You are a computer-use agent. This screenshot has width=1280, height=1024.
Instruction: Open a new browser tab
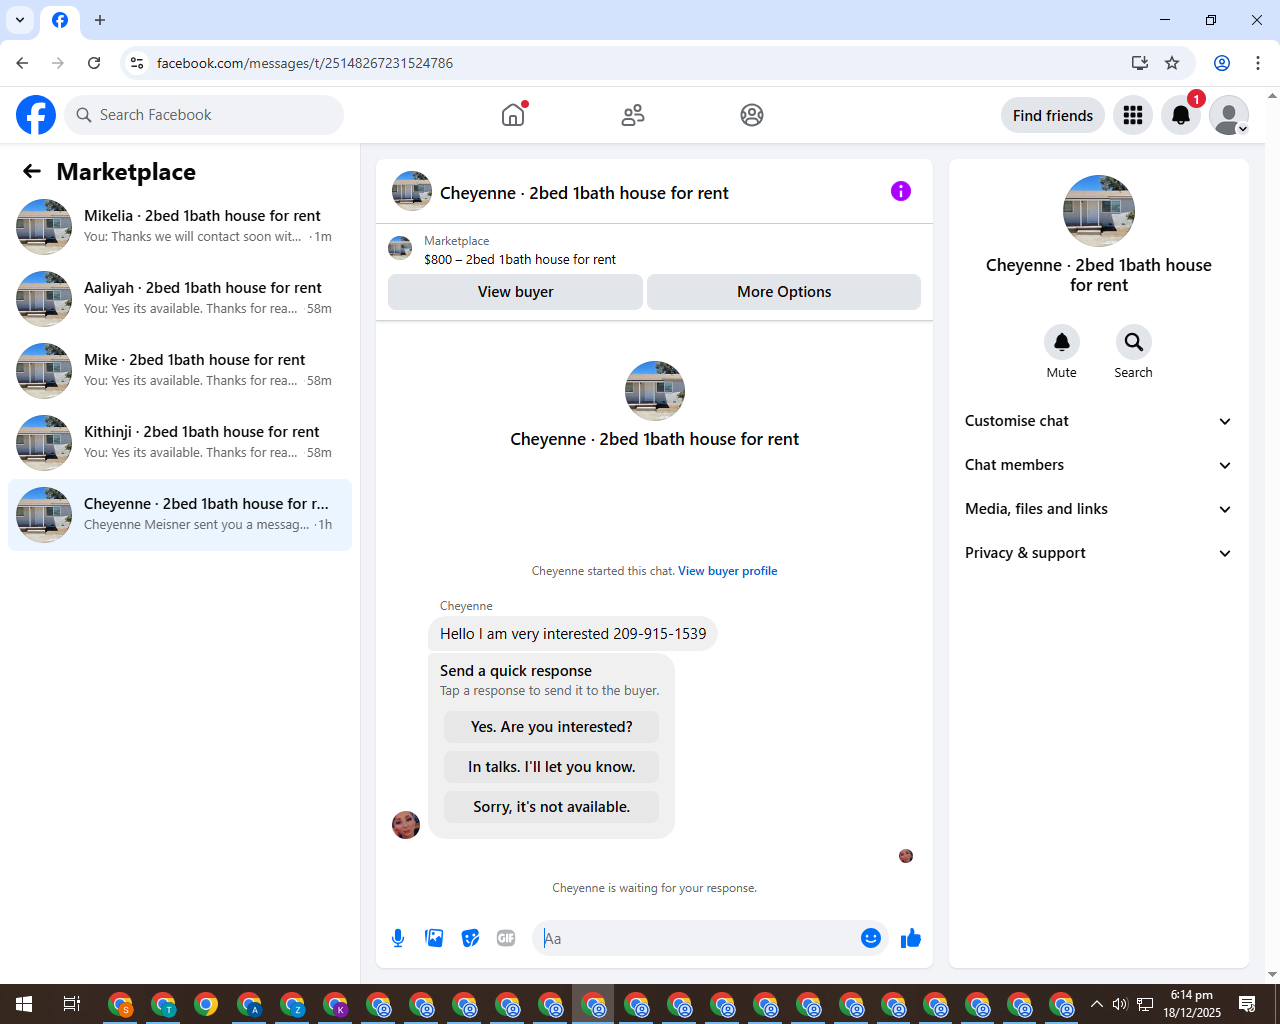click(x=100, y=20)
